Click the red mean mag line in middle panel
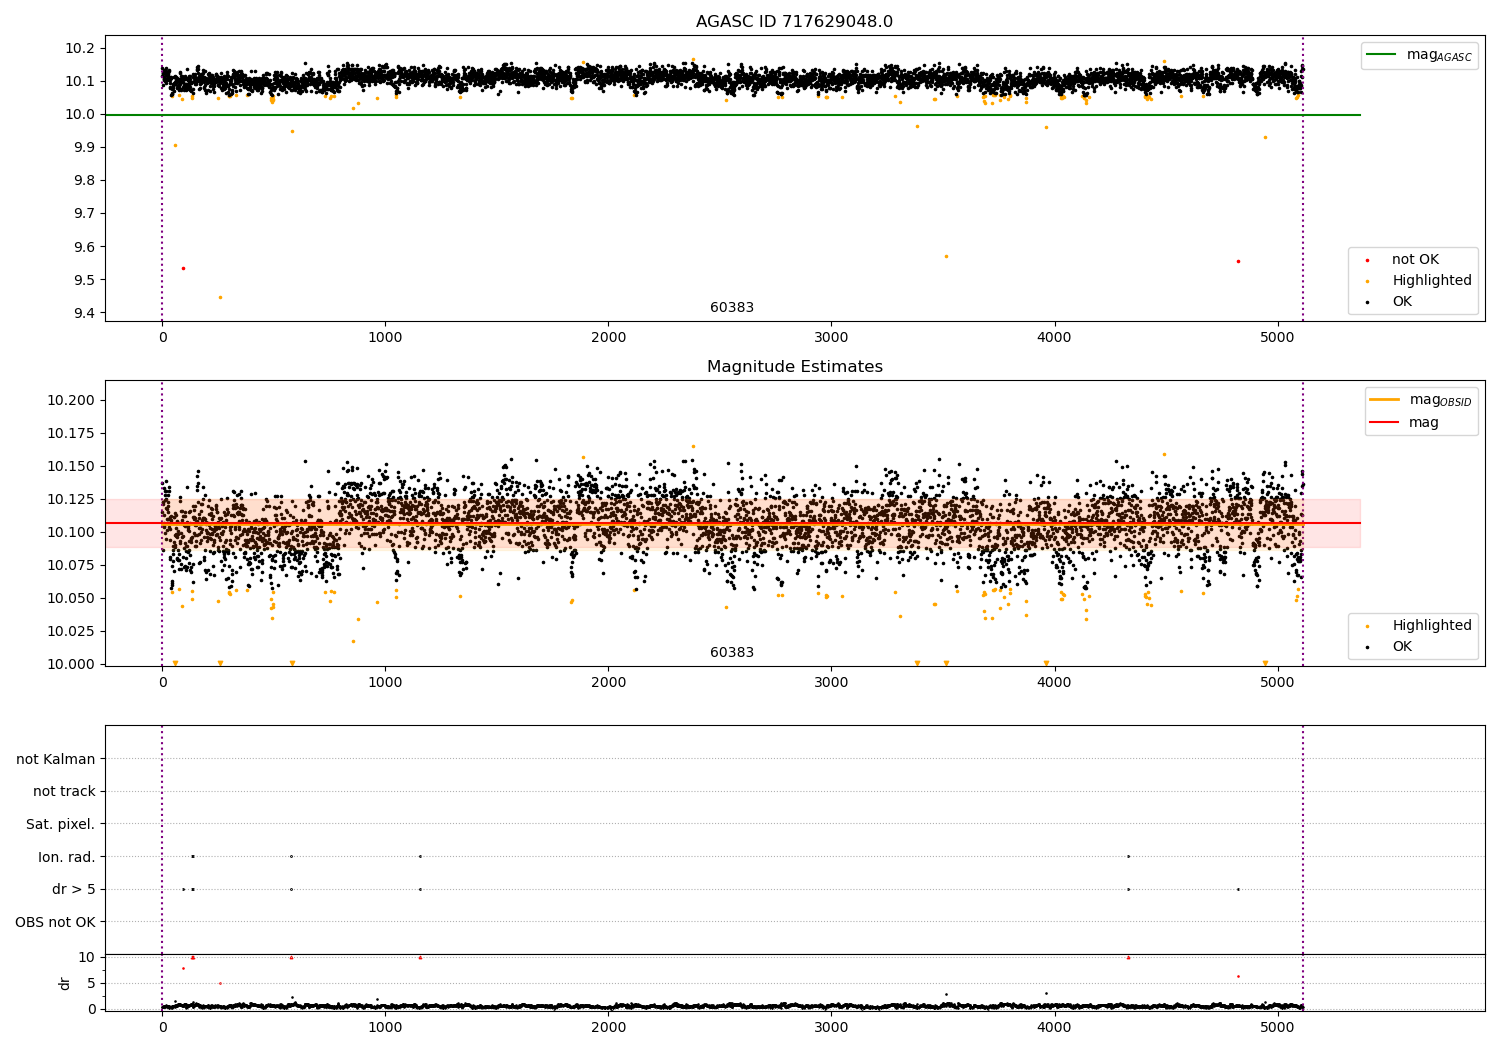The height and width of the screenshot is (1050, 1500). 732,523
